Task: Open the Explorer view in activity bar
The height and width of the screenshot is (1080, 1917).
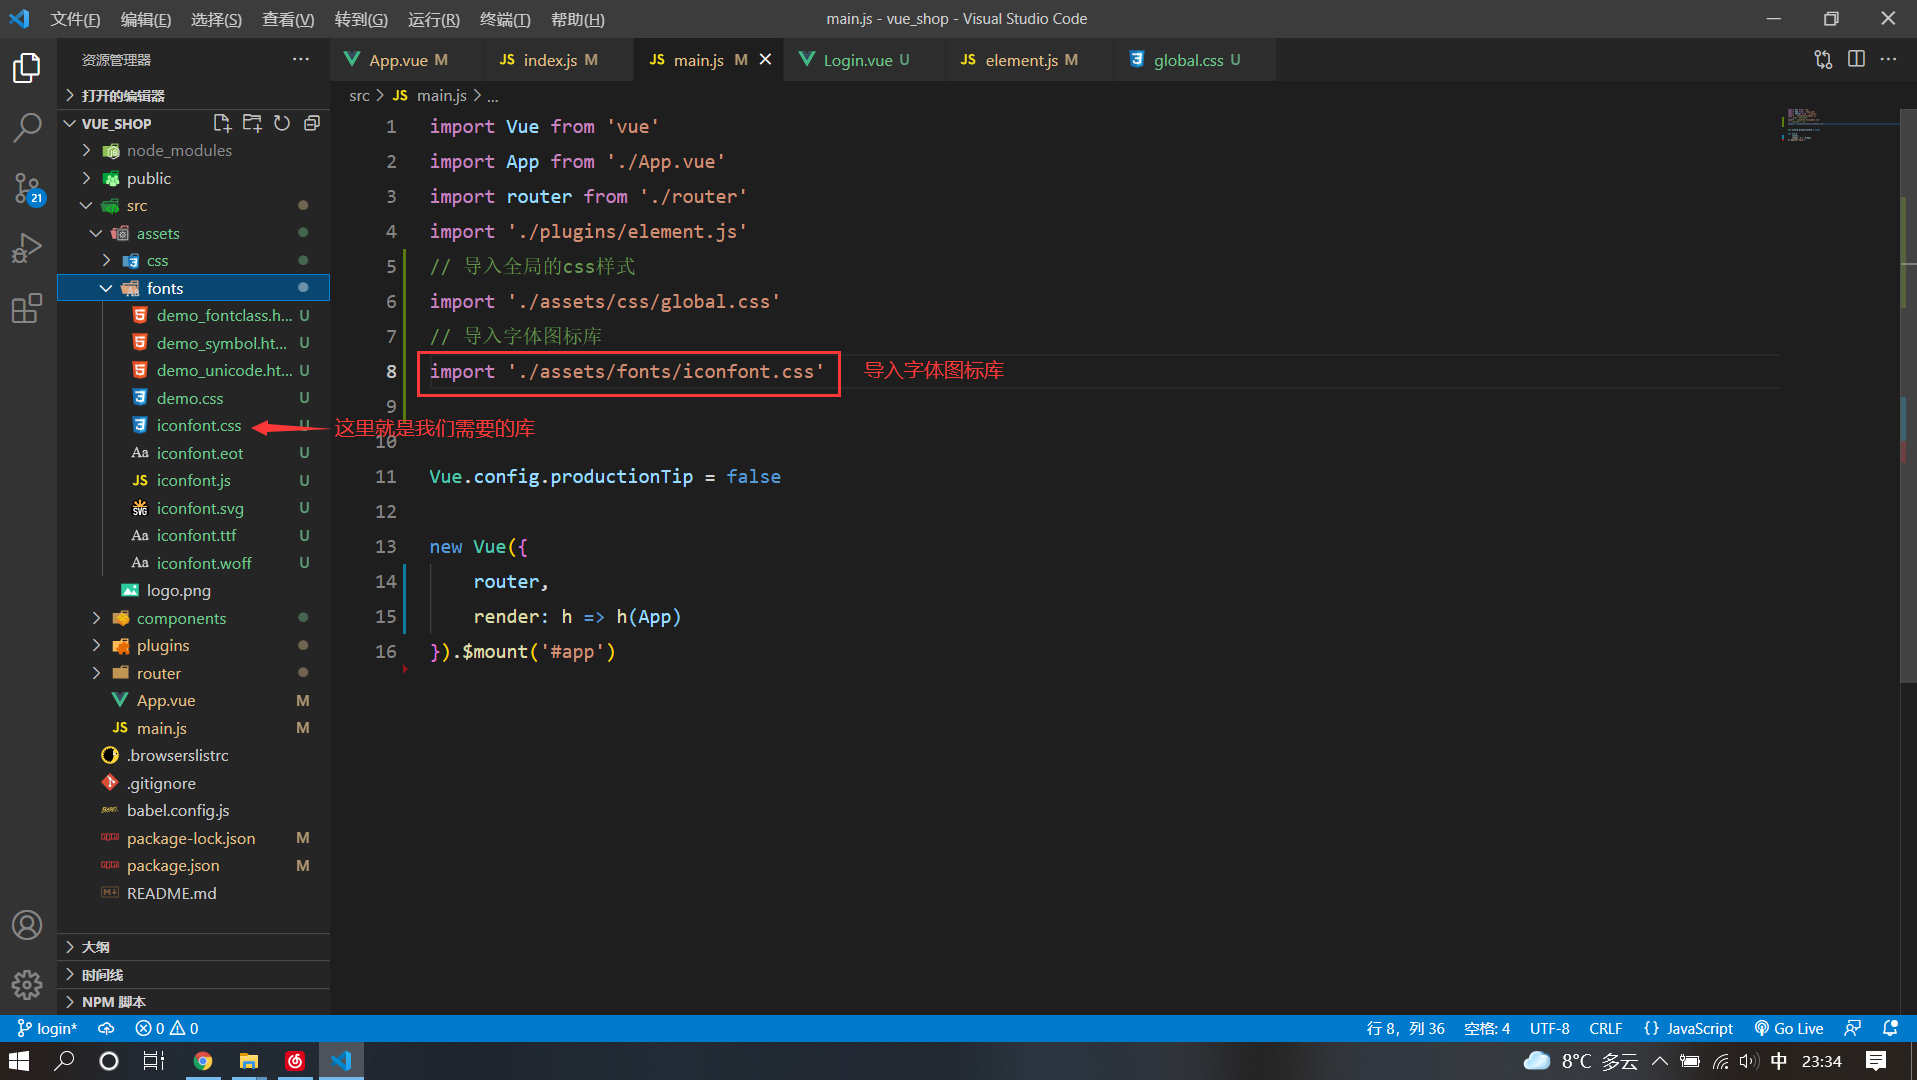Action: click(x=27, y=67)
